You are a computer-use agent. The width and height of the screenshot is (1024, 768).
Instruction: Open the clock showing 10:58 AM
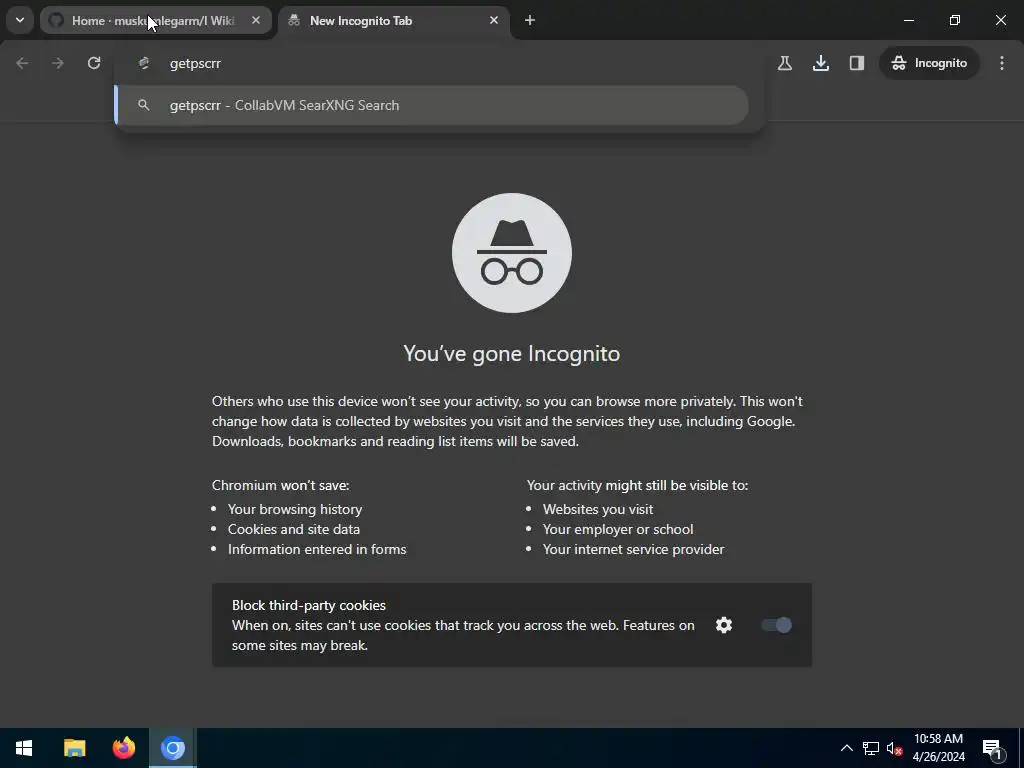[938, 748]
